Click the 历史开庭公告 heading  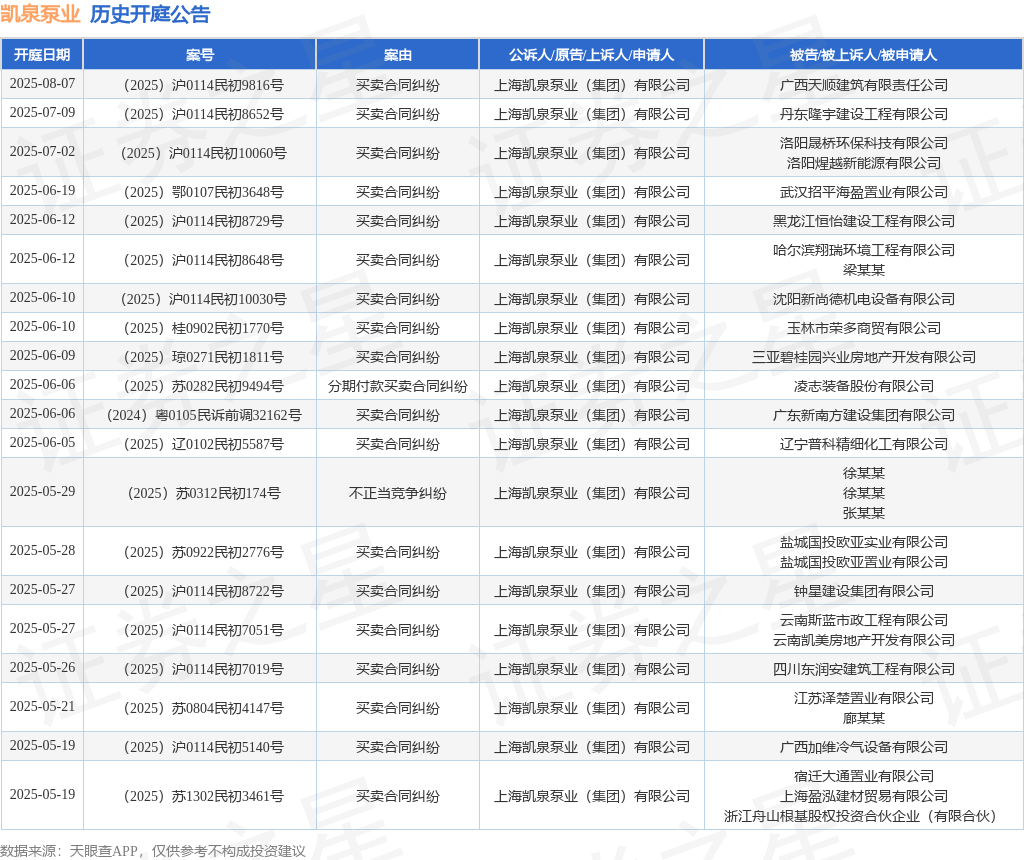(150, 14)
